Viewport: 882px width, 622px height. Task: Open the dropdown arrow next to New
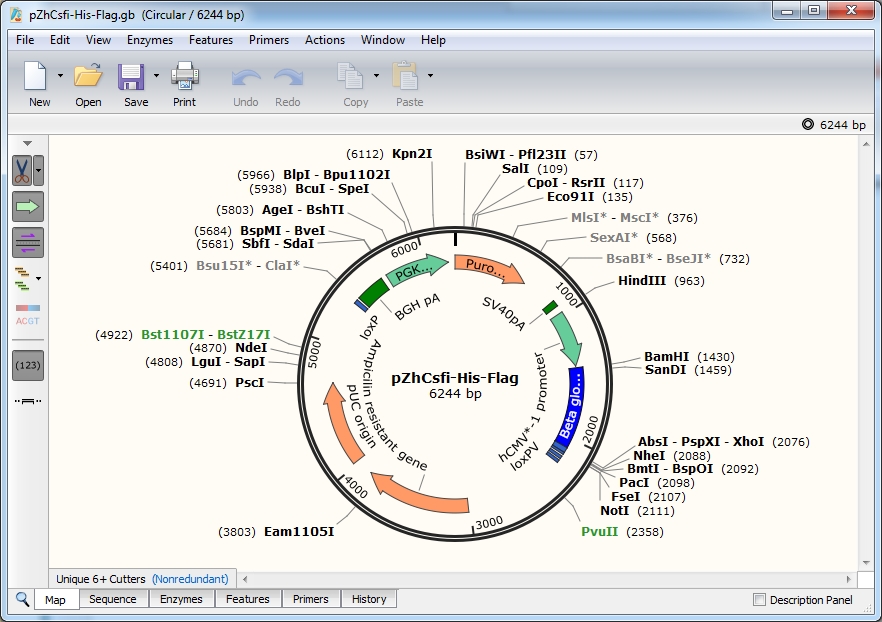coord(60,76)
